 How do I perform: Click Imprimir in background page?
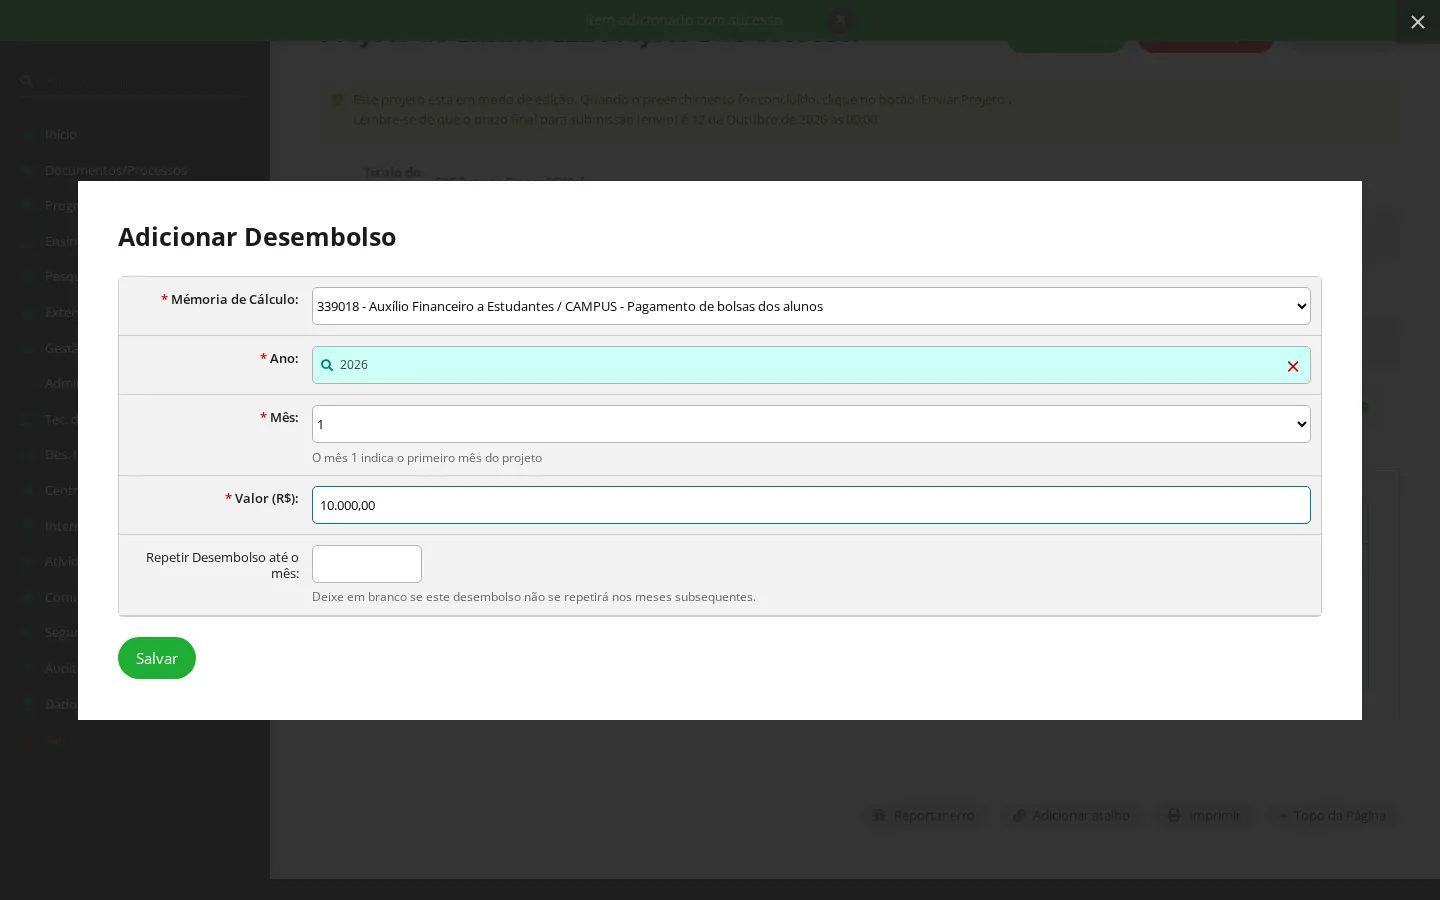[x=1204, y=816]
